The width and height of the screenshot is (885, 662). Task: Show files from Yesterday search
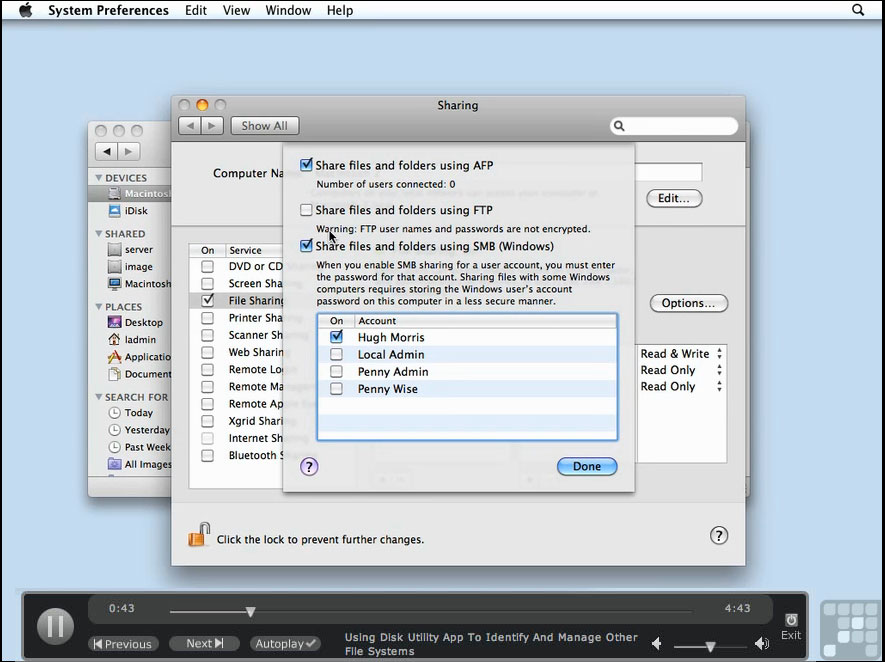tap(139, 430)
